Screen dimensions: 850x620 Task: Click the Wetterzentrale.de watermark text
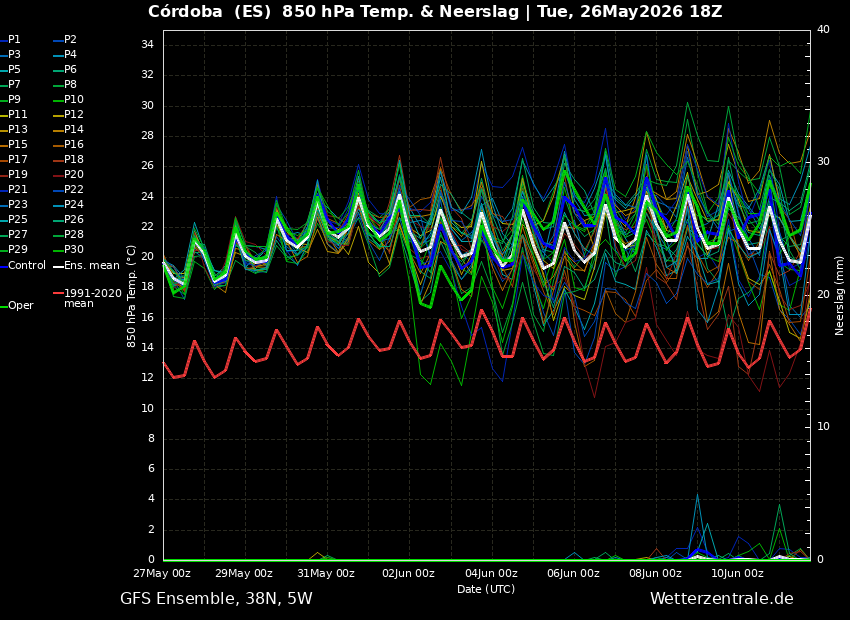[x=722, y=599]
